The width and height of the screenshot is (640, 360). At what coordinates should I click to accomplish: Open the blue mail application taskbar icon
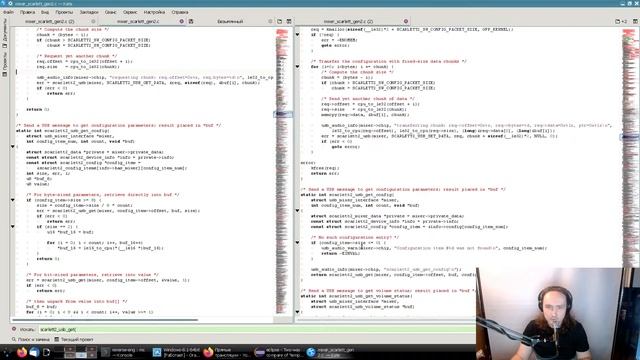[x=34, y=352]
